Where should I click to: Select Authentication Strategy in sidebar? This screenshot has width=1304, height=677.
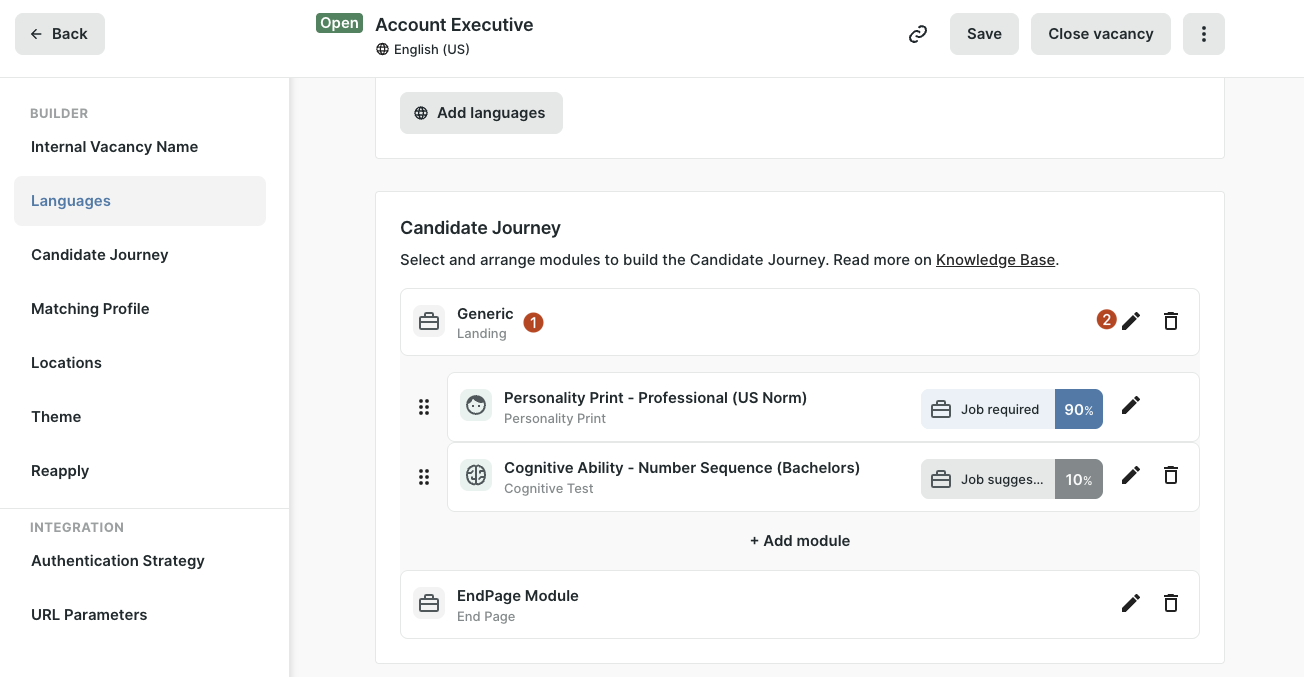pos(118,561)
